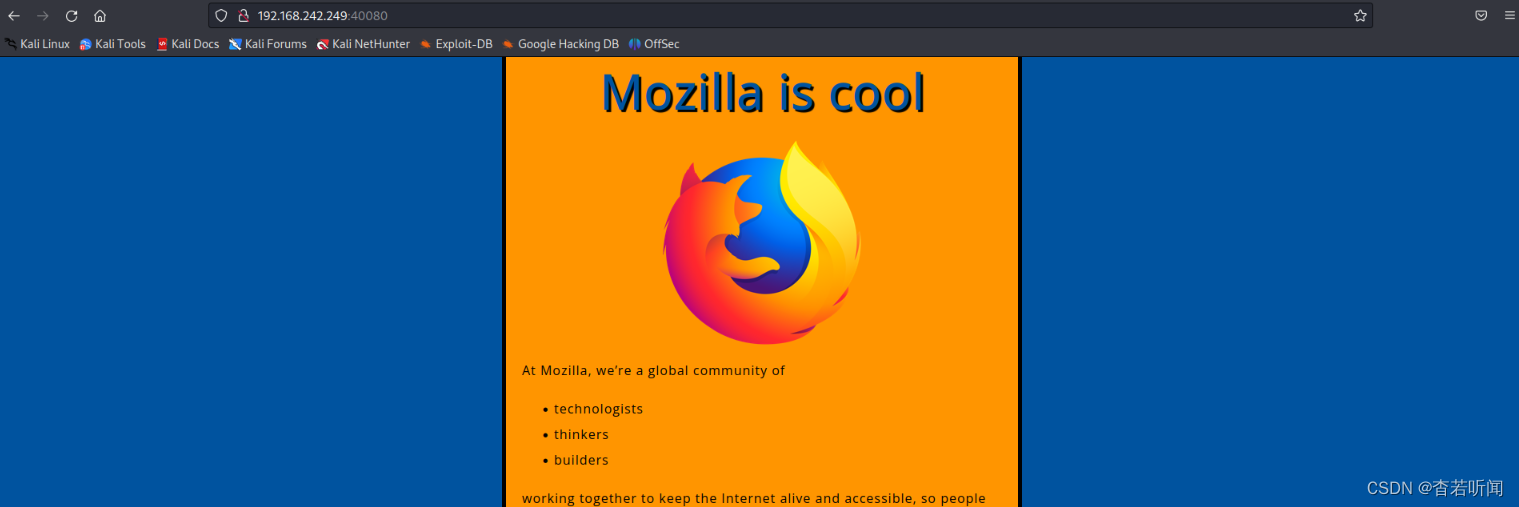Open the Kali Docs bookmark

click(x=188, y=44)
